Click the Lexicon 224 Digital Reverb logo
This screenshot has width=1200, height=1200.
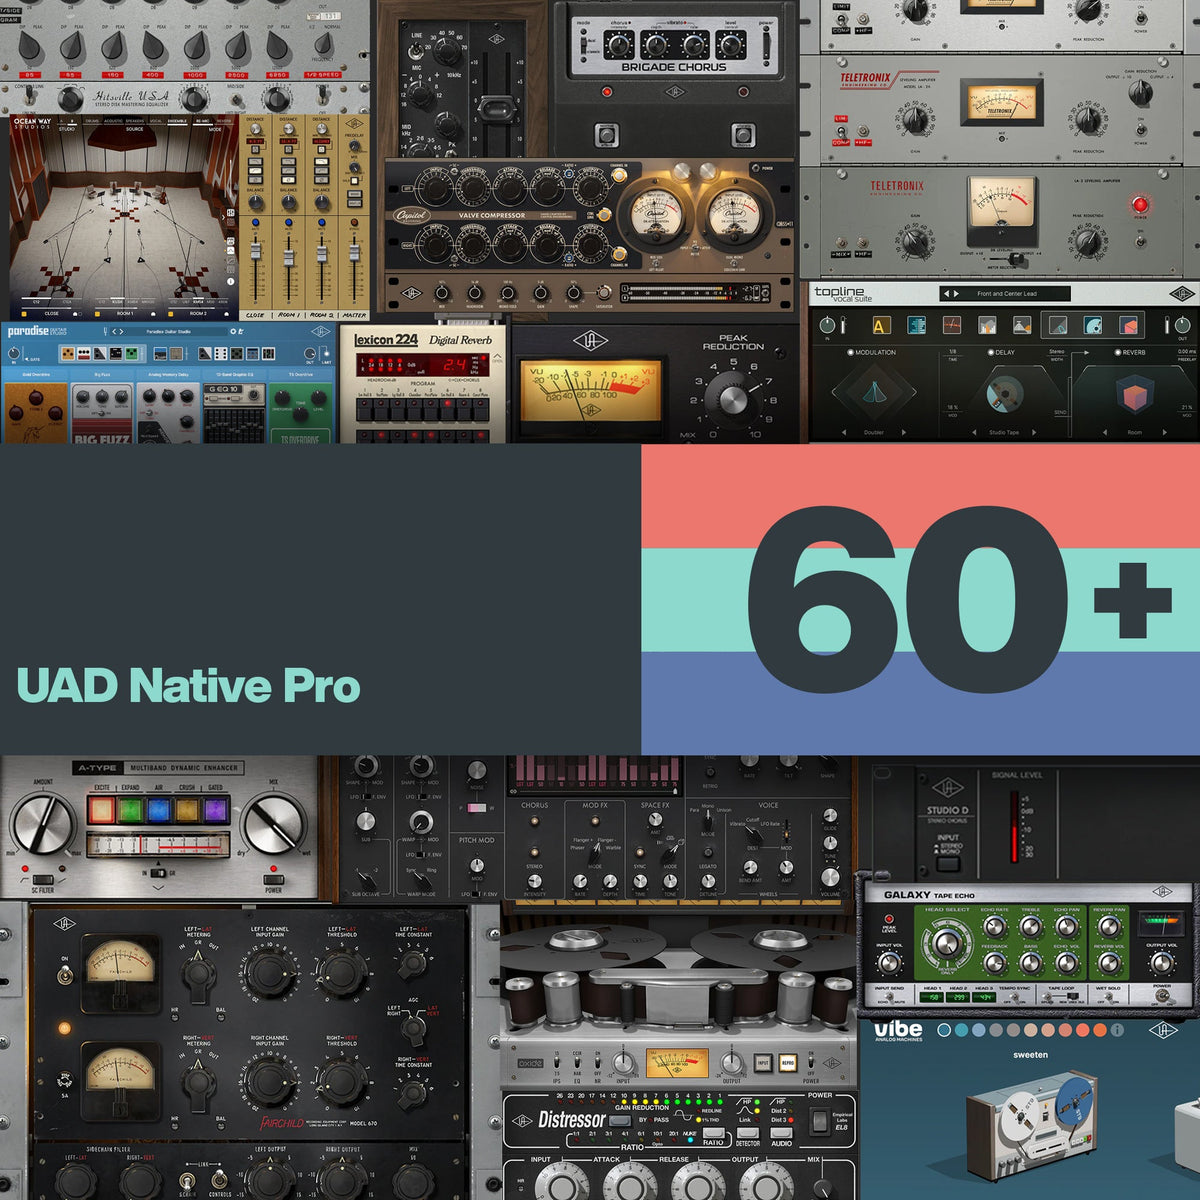pyautogui.click(x=423, y=340)
